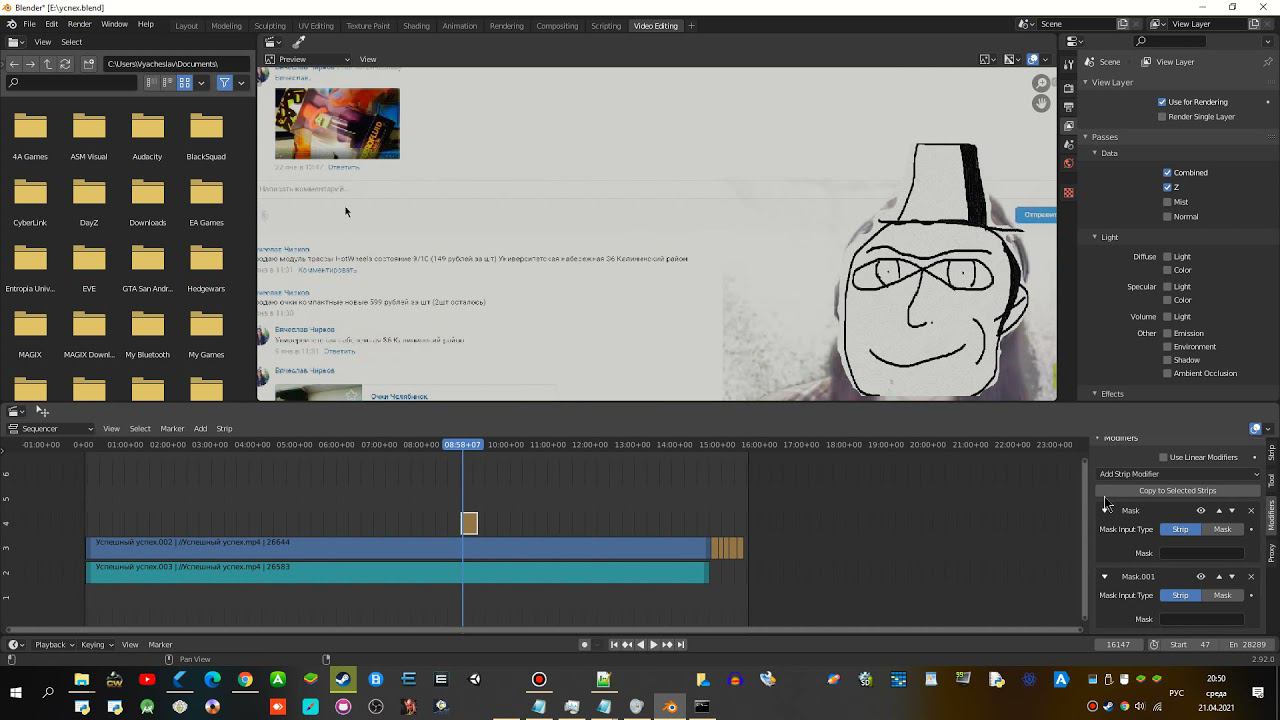Remove the Mask modifier with X

(1251, 511)
